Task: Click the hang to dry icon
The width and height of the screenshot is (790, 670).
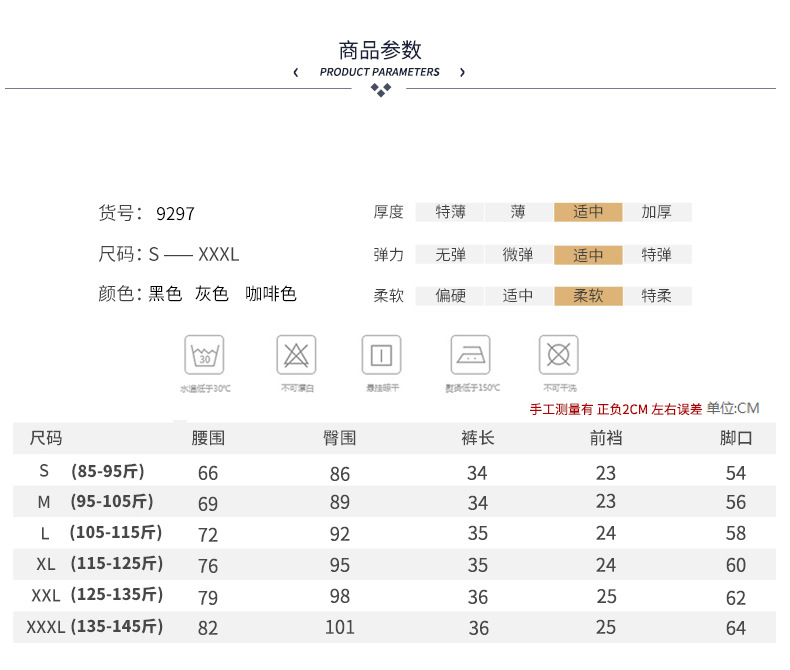Action: click(381, 355)
